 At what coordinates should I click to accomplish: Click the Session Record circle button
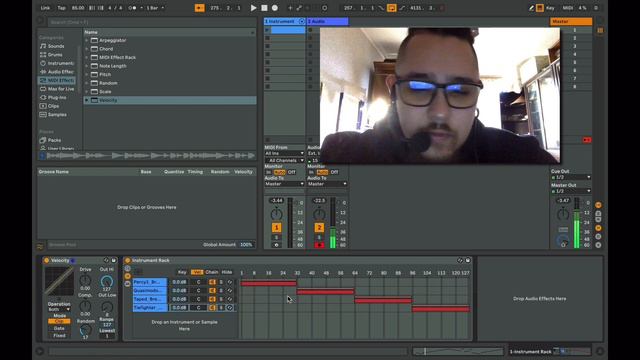click(324, 8)
